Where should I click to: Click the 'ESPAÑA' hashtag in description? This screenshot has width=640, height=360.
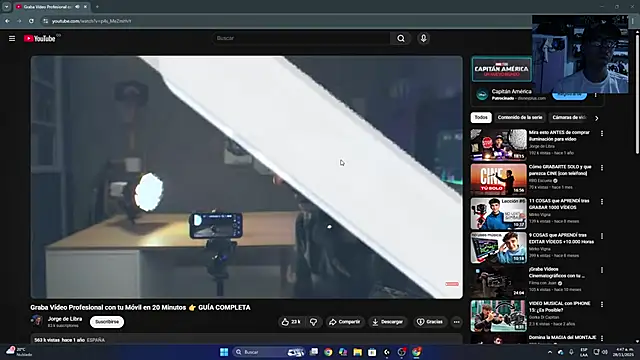point(96,340)
